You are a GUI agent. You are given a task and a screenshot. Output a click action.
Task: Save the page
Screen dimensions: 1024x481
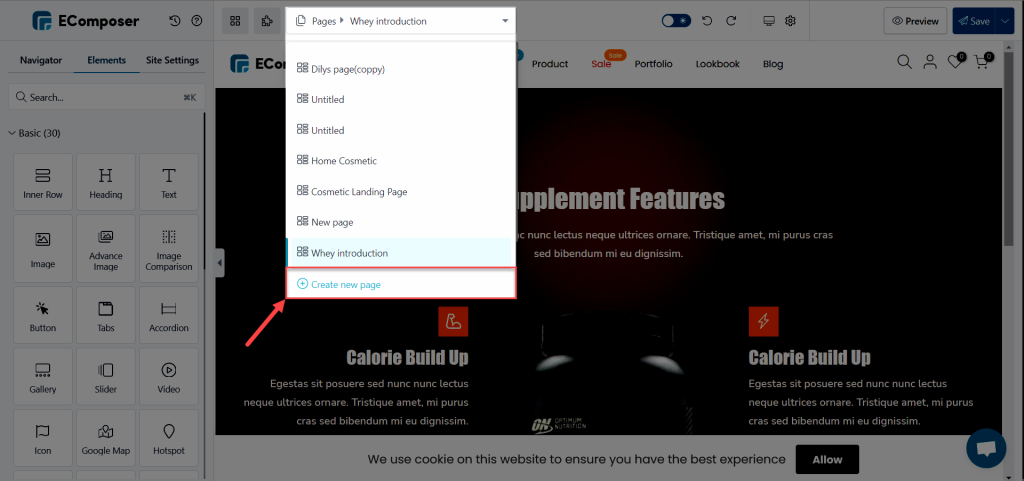pos(974,21)
